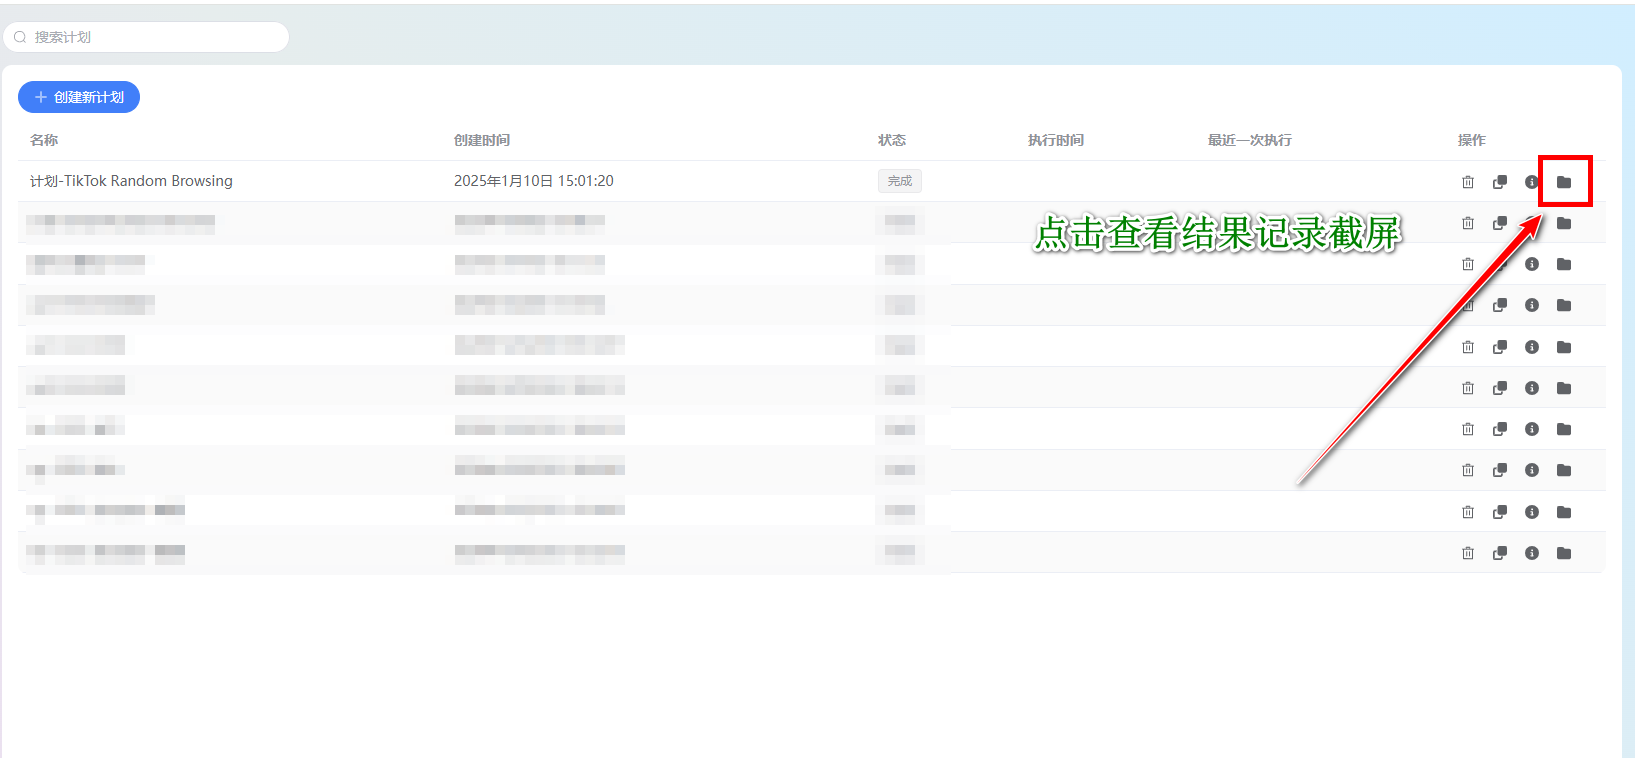The width and height of the screenshot is (1635, 758).
Task: Delete the TikTok Random Browsing plan
Action: click(1468, 182)
